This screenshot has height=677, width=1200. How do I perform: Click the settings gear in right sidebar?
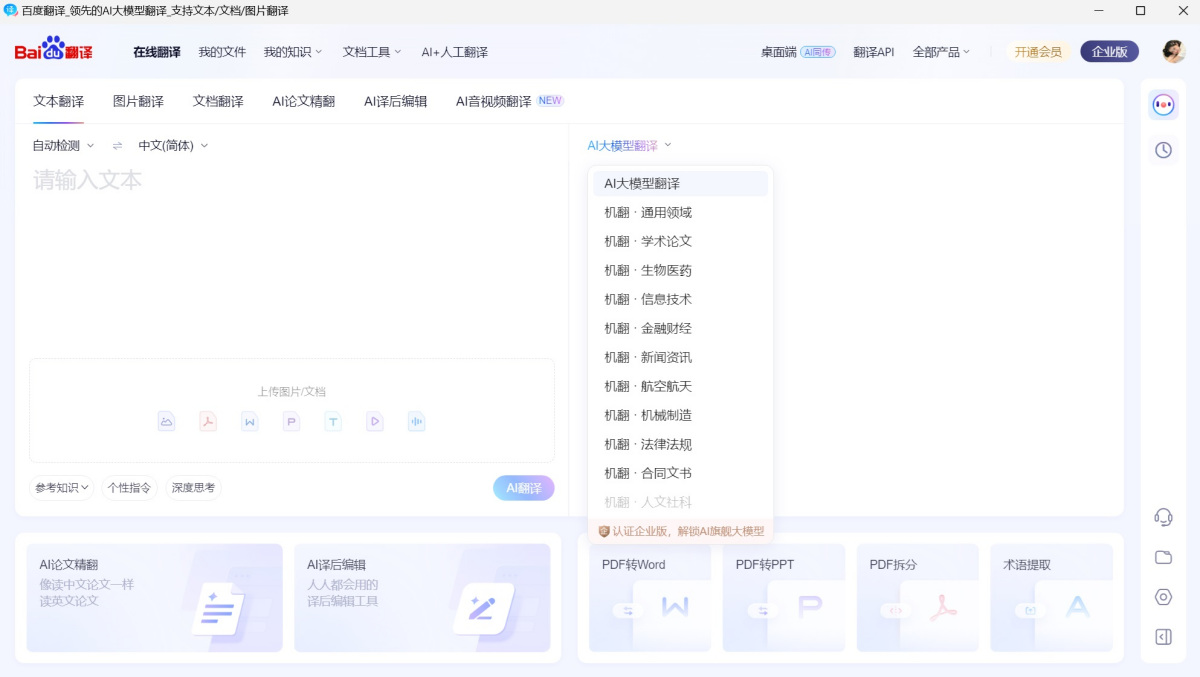(x=1162, y=597)
